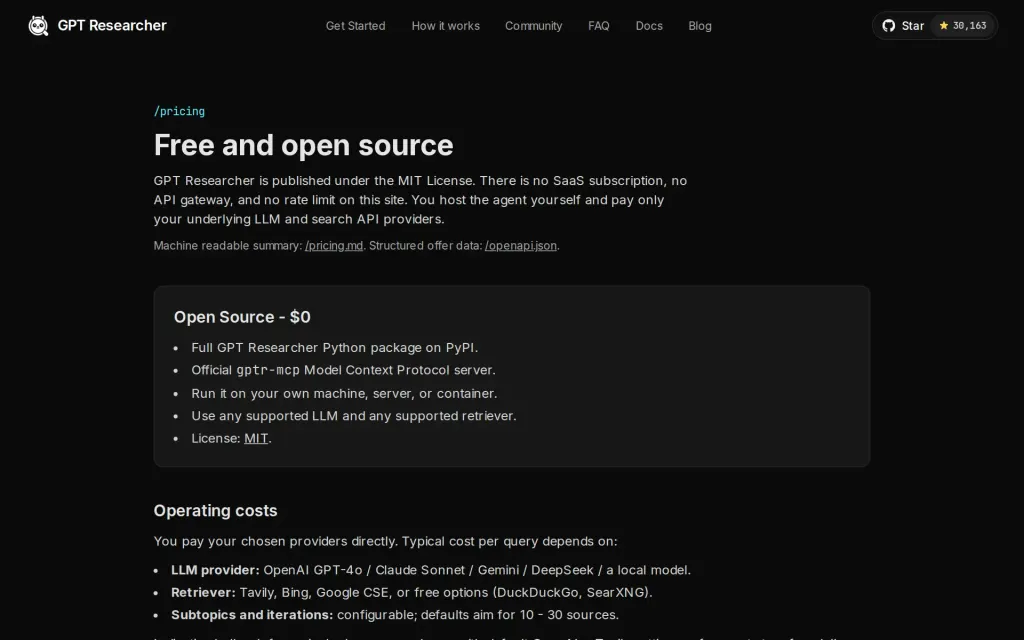Click the LLM provider bullet label

point(215,570)
